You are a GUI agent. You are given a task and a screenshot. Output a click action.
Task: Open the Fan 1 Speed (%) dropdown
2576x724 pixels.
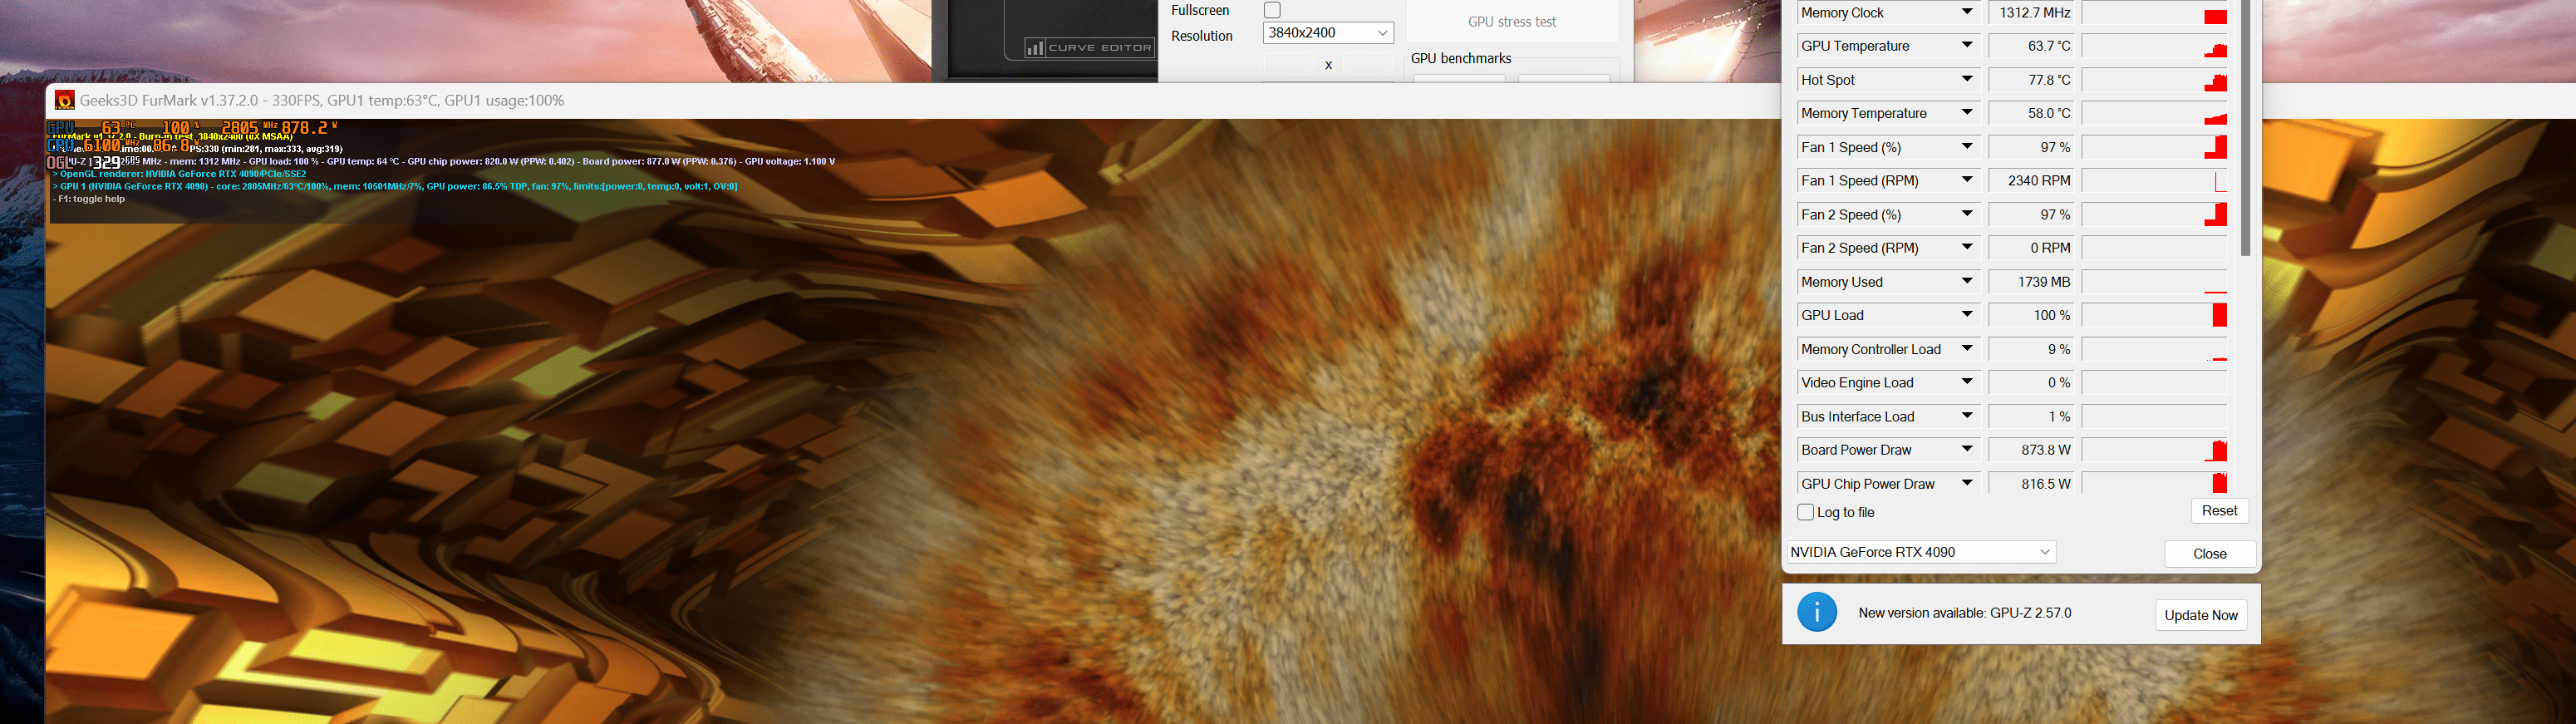1966,147
